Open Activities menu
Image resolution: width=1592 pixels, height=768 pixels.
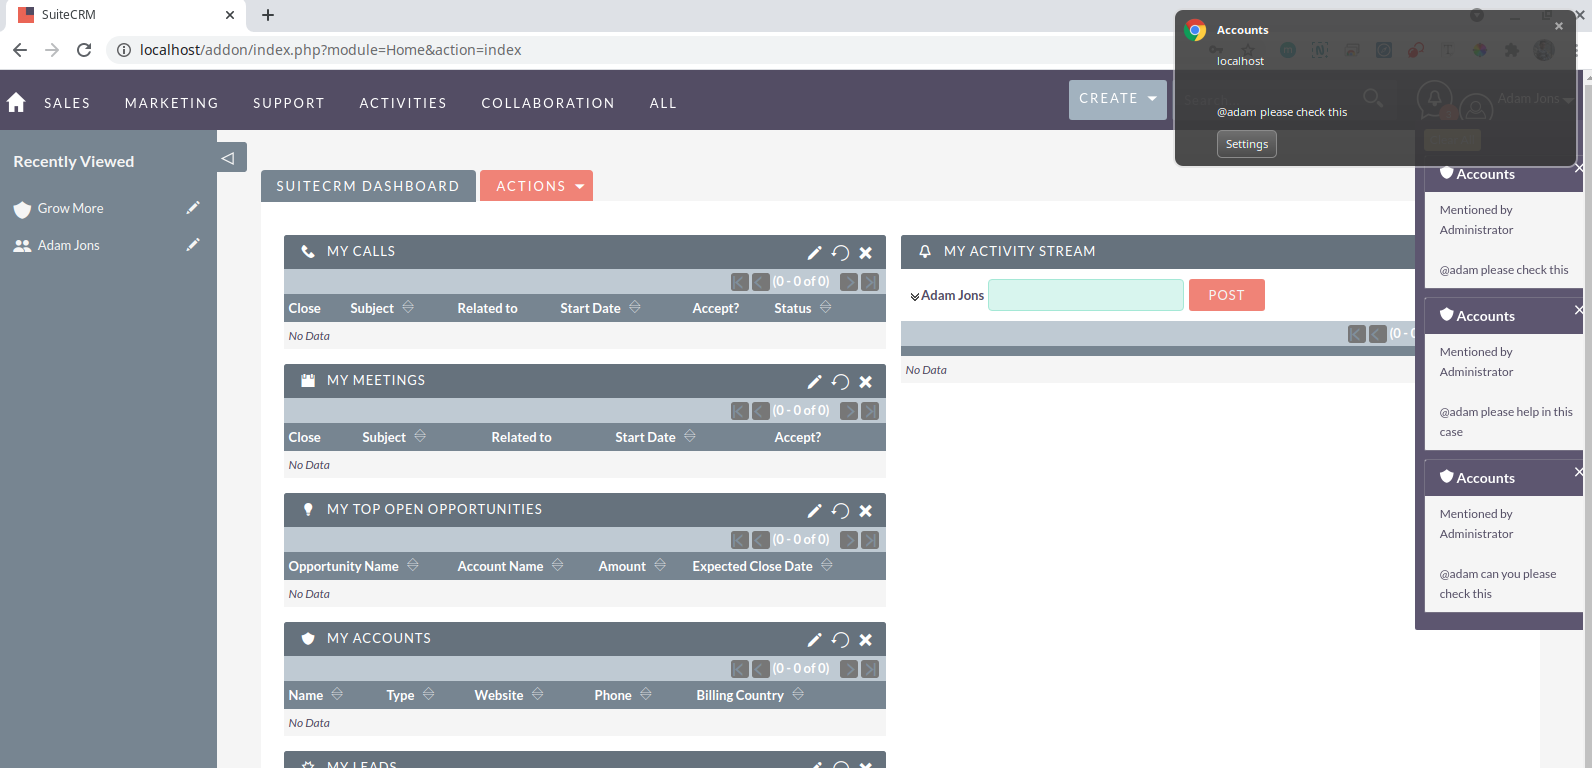403,103
